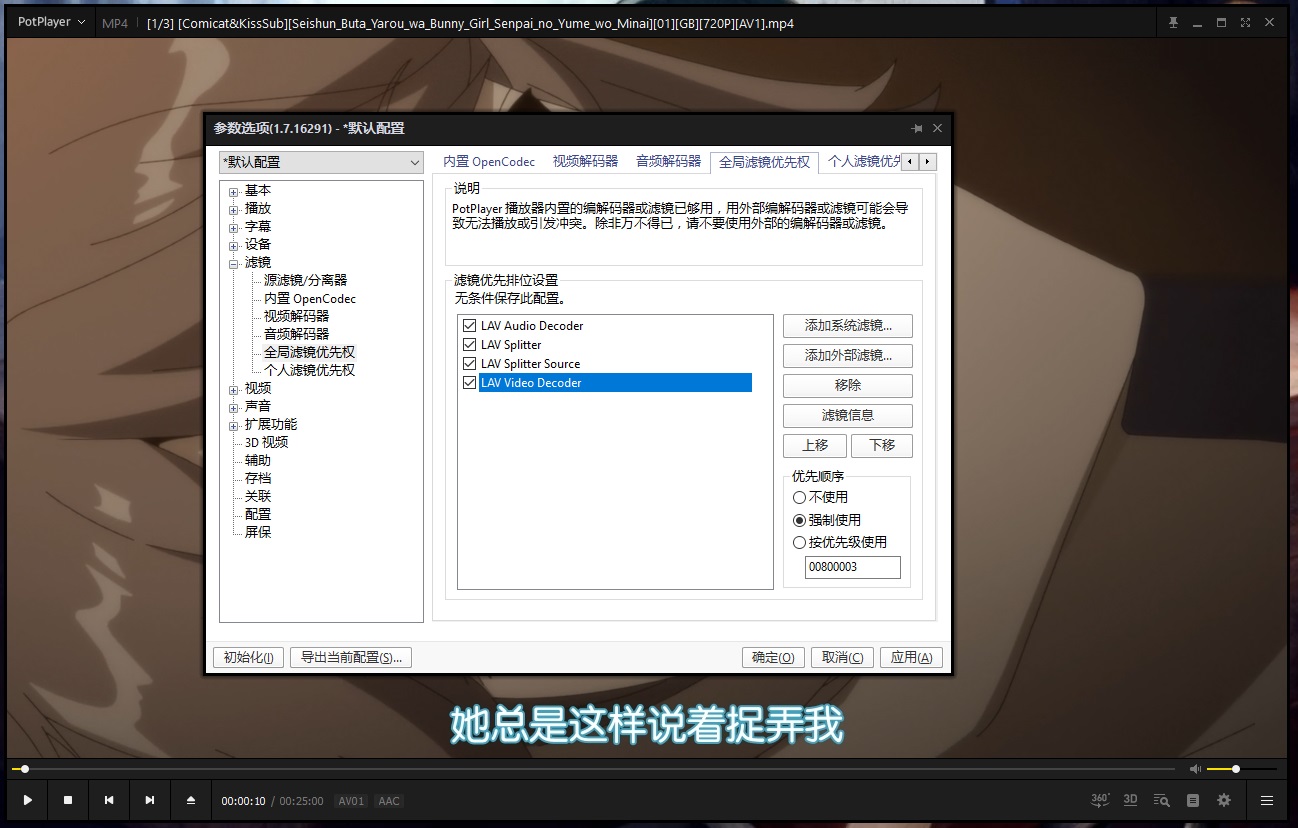
Task: Switch to the 个人滤镜优先权 tab
Action: pos(862,162)
